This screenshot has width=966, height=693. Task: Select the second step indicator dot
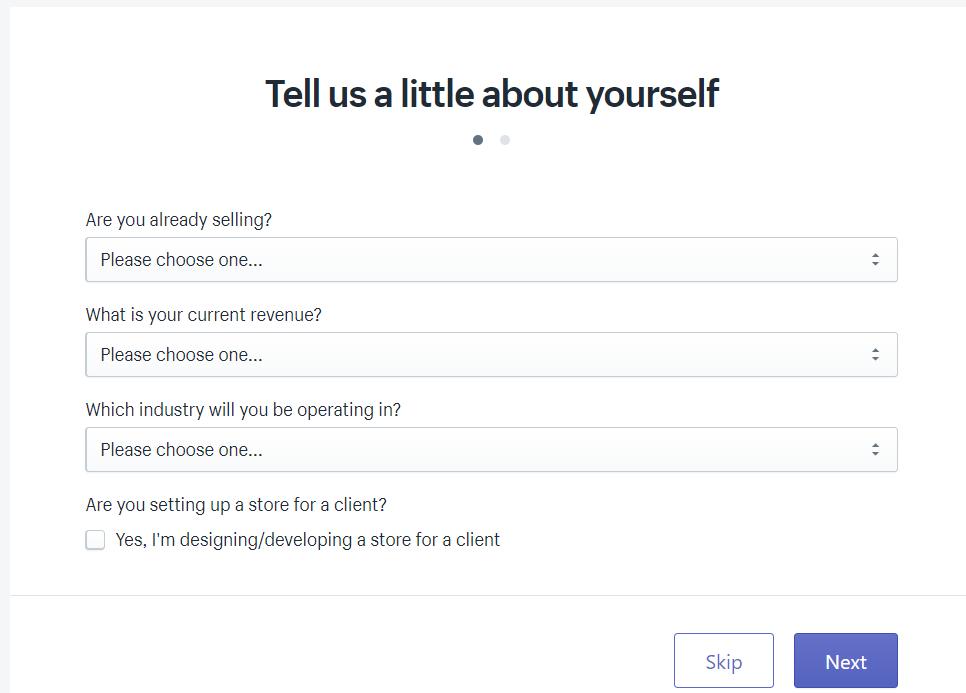[x=505, y=140]
